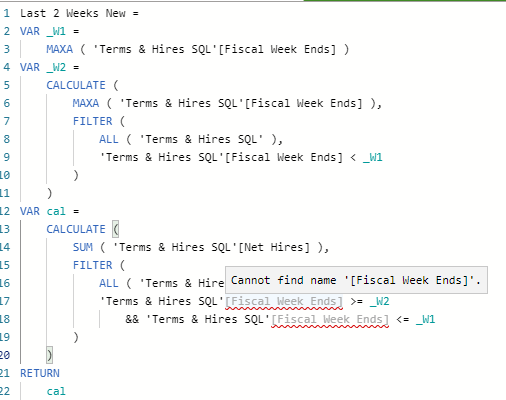
Task: Click _W2 reference on line 17
Action: point(379,301)
